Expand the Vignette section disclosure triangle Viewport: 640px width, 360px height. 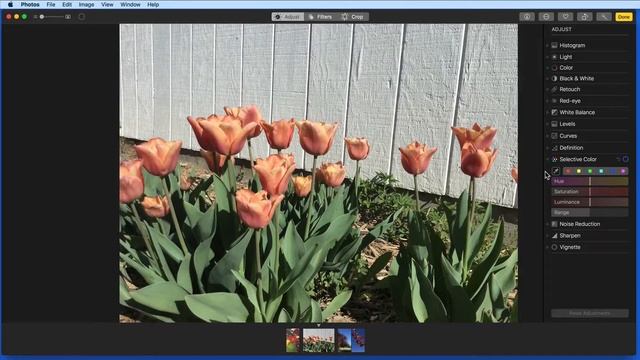point(547,247)
